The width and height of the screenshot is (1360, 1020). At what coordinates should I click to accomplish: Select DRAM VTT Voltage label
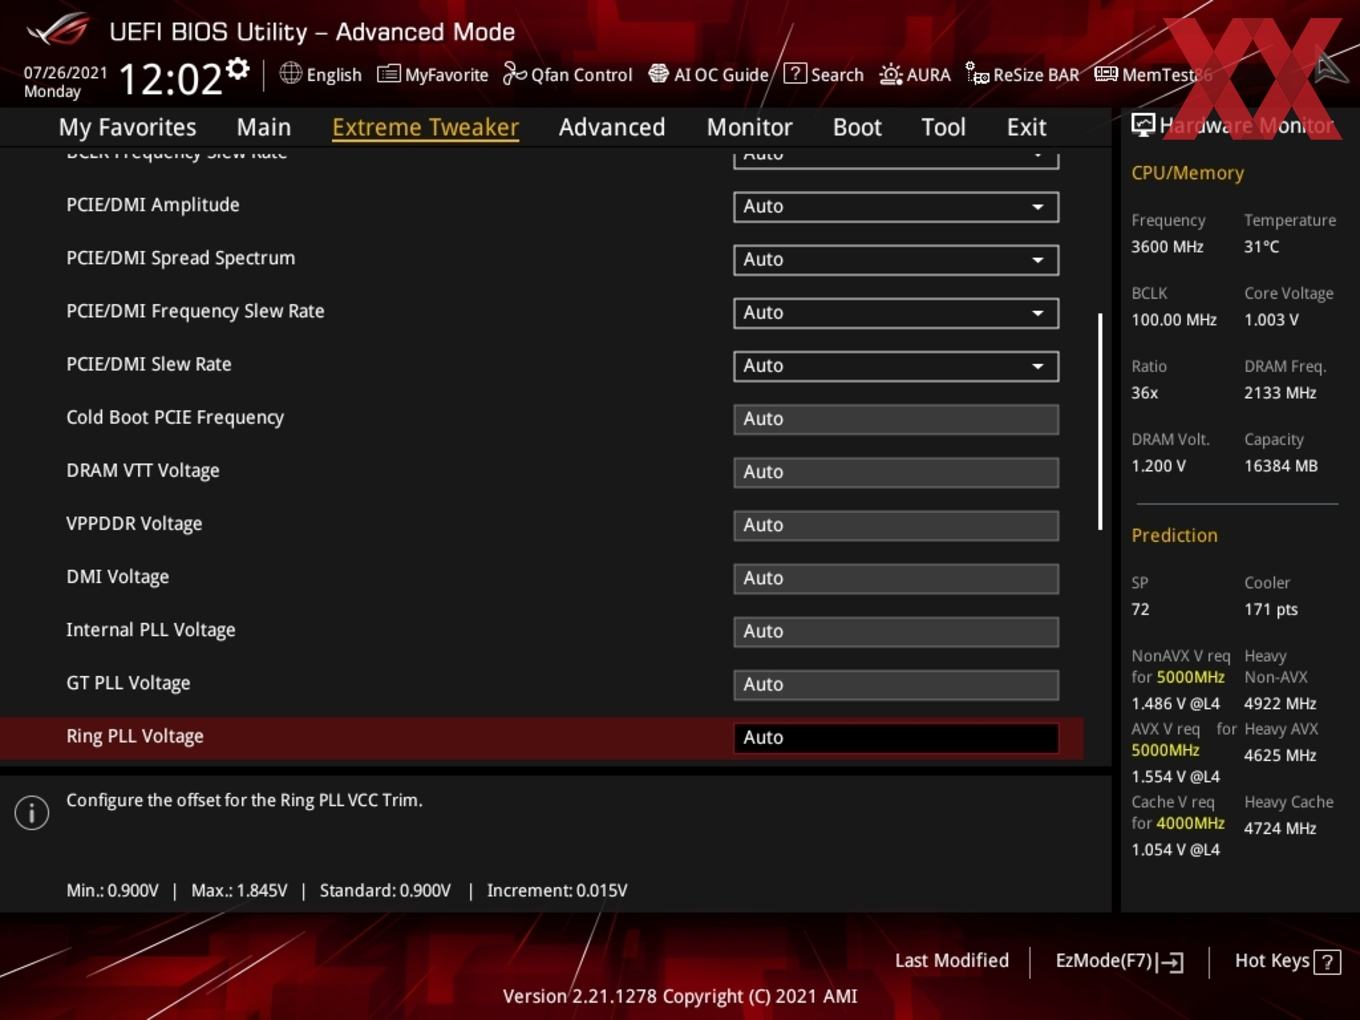point(143,470)
